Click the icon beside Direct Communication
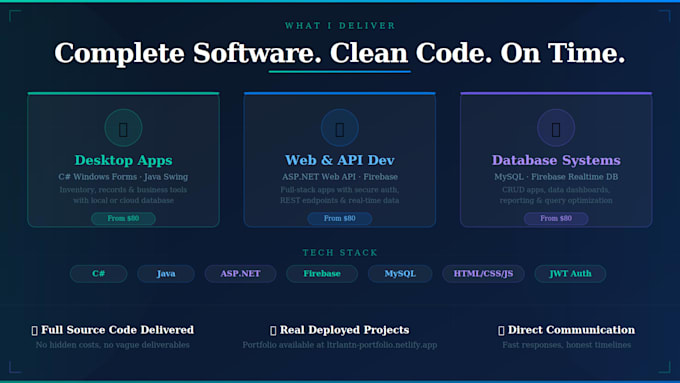This screenshot has width=680, height=383. (x=501, y=331)
